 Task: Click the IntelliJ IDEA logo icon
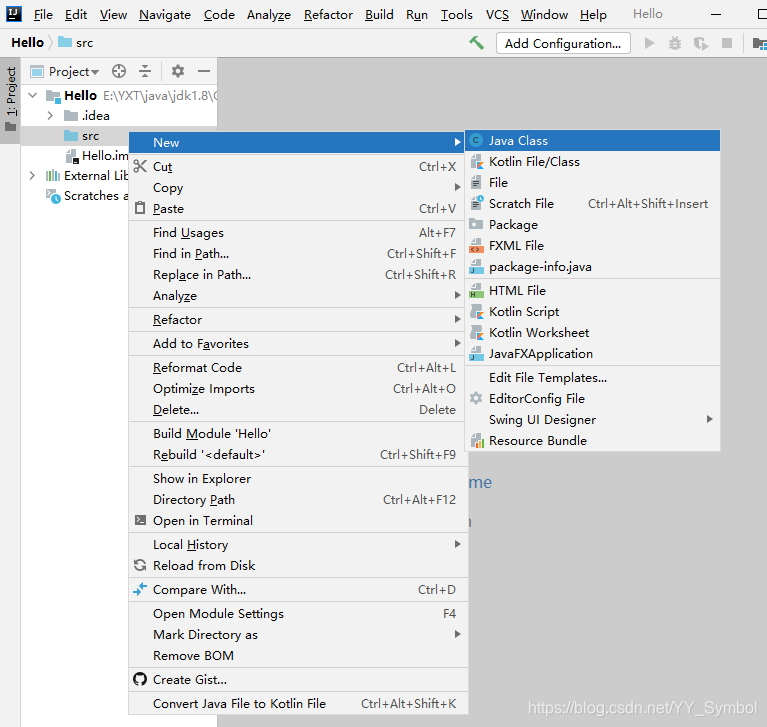14,14
